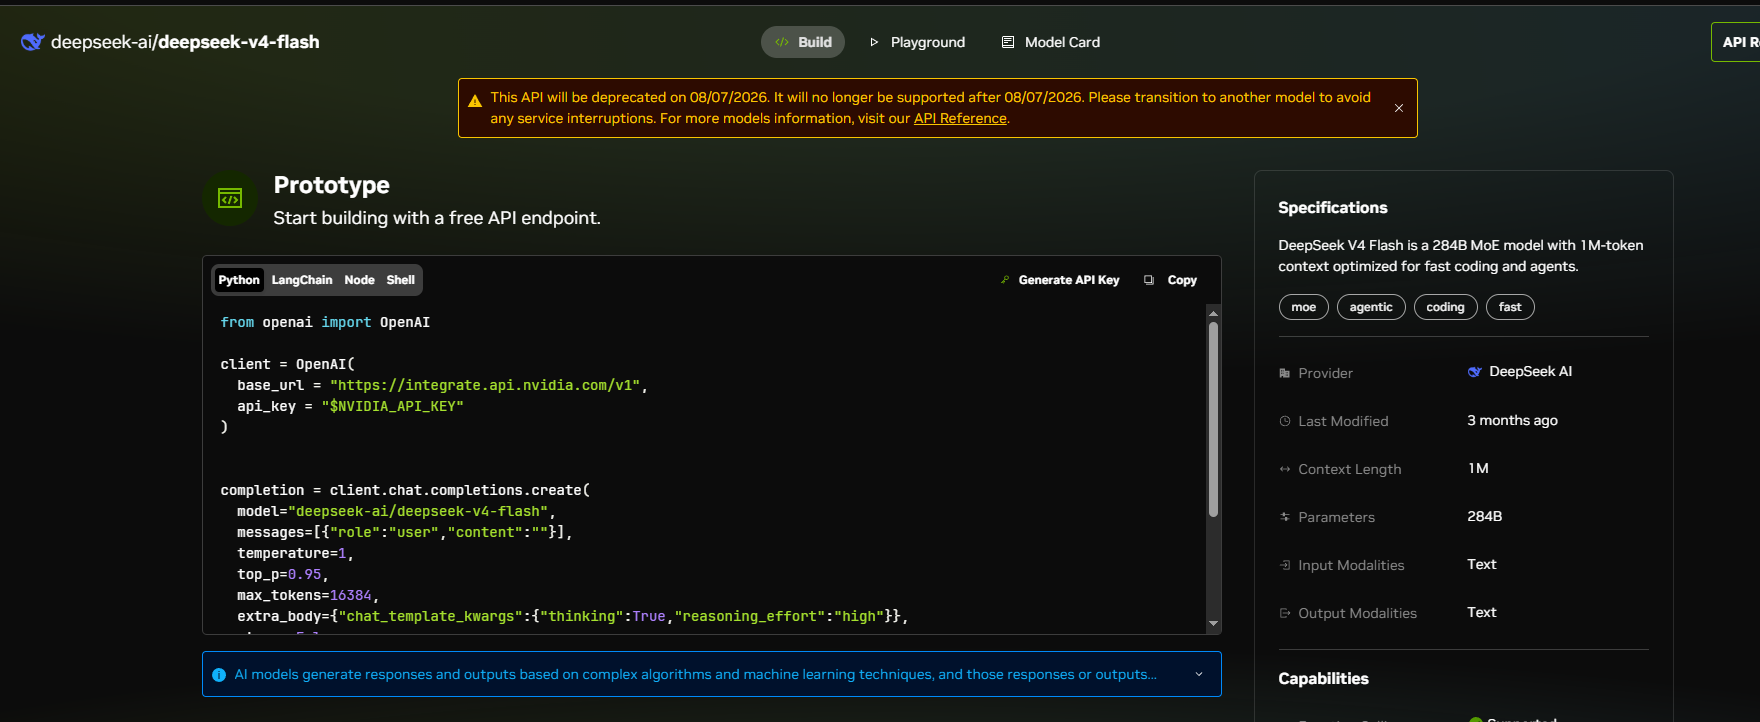Dismiss the deprecation warning banner
1760x722 pixels.
coord(1399,108)
